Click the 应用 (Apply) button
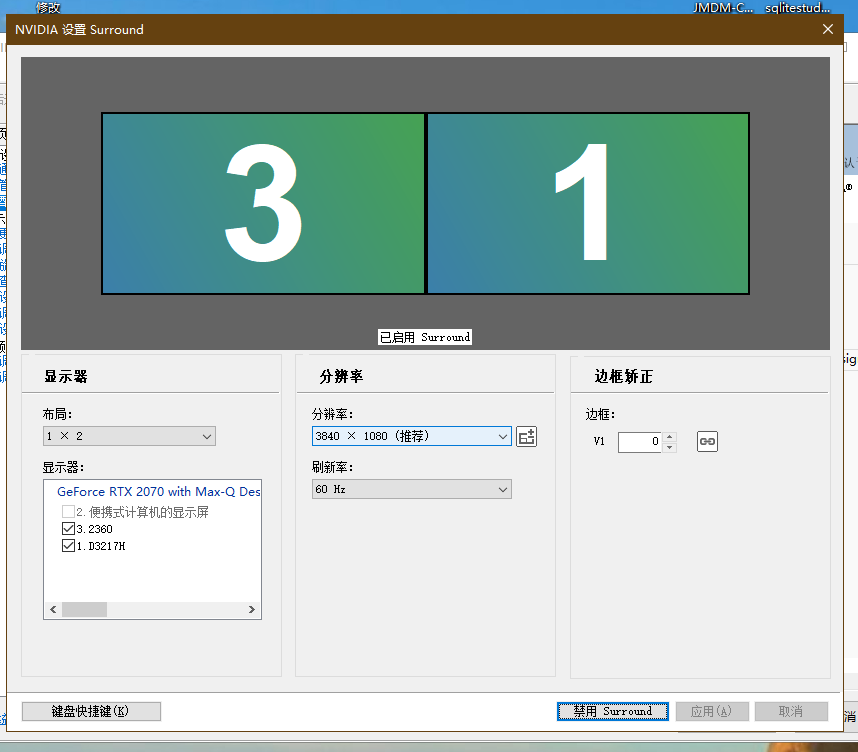This screenshot has width=858, height=752. [x=711, y=711]
